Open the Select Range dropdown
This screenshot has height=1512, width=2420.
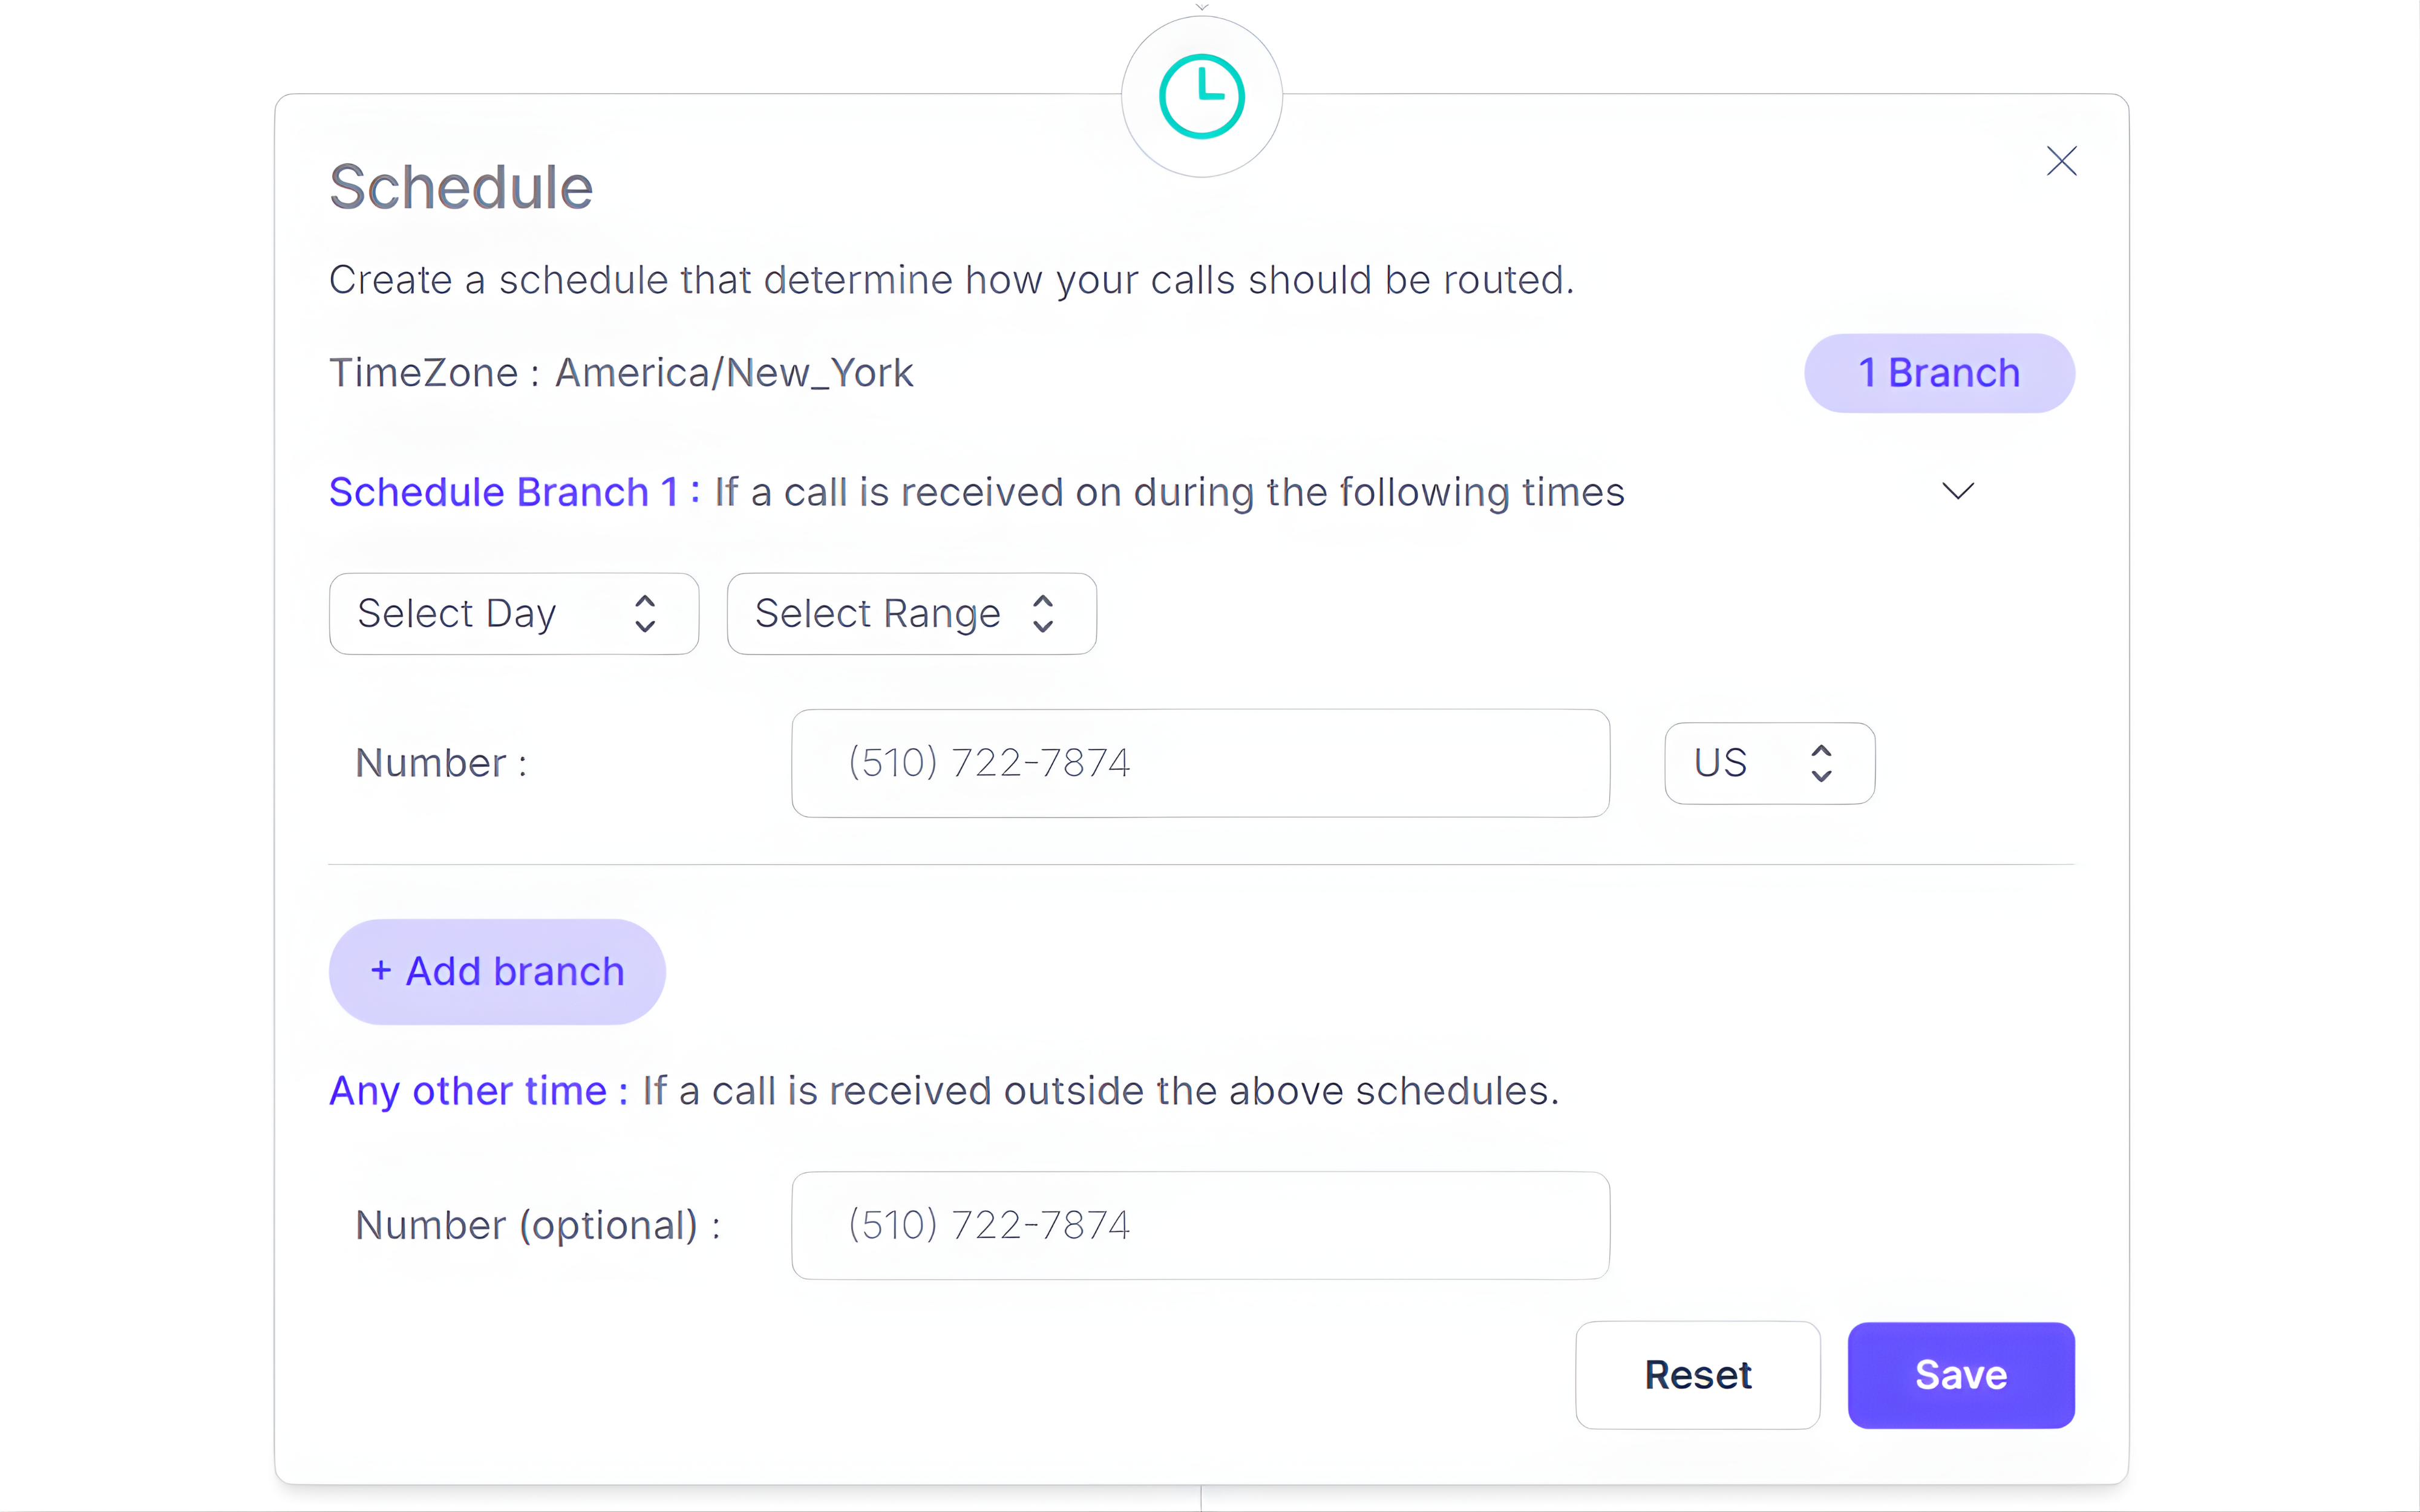point(910,613)
